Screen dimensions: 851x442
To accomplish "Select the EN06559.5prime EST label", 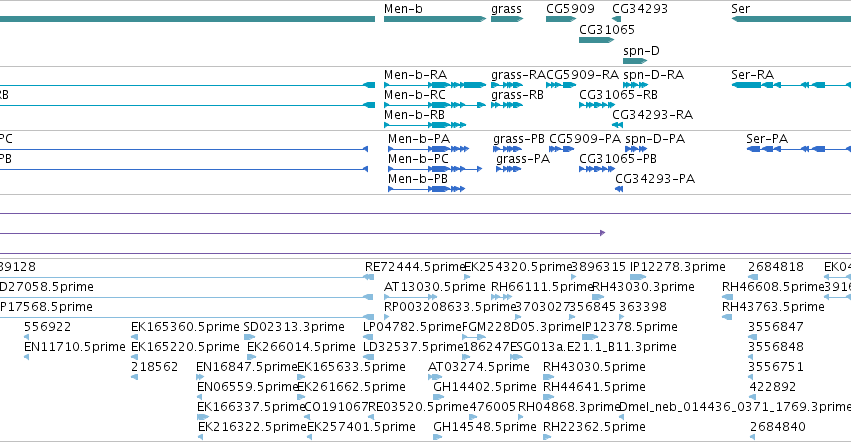I will 248,387.
